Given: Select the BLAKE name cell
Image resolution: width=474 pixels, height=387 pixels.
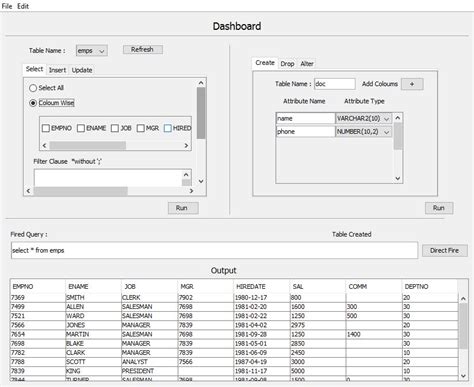Looking at the screenshot, I should pyautogui.click(x=93, y=343).
